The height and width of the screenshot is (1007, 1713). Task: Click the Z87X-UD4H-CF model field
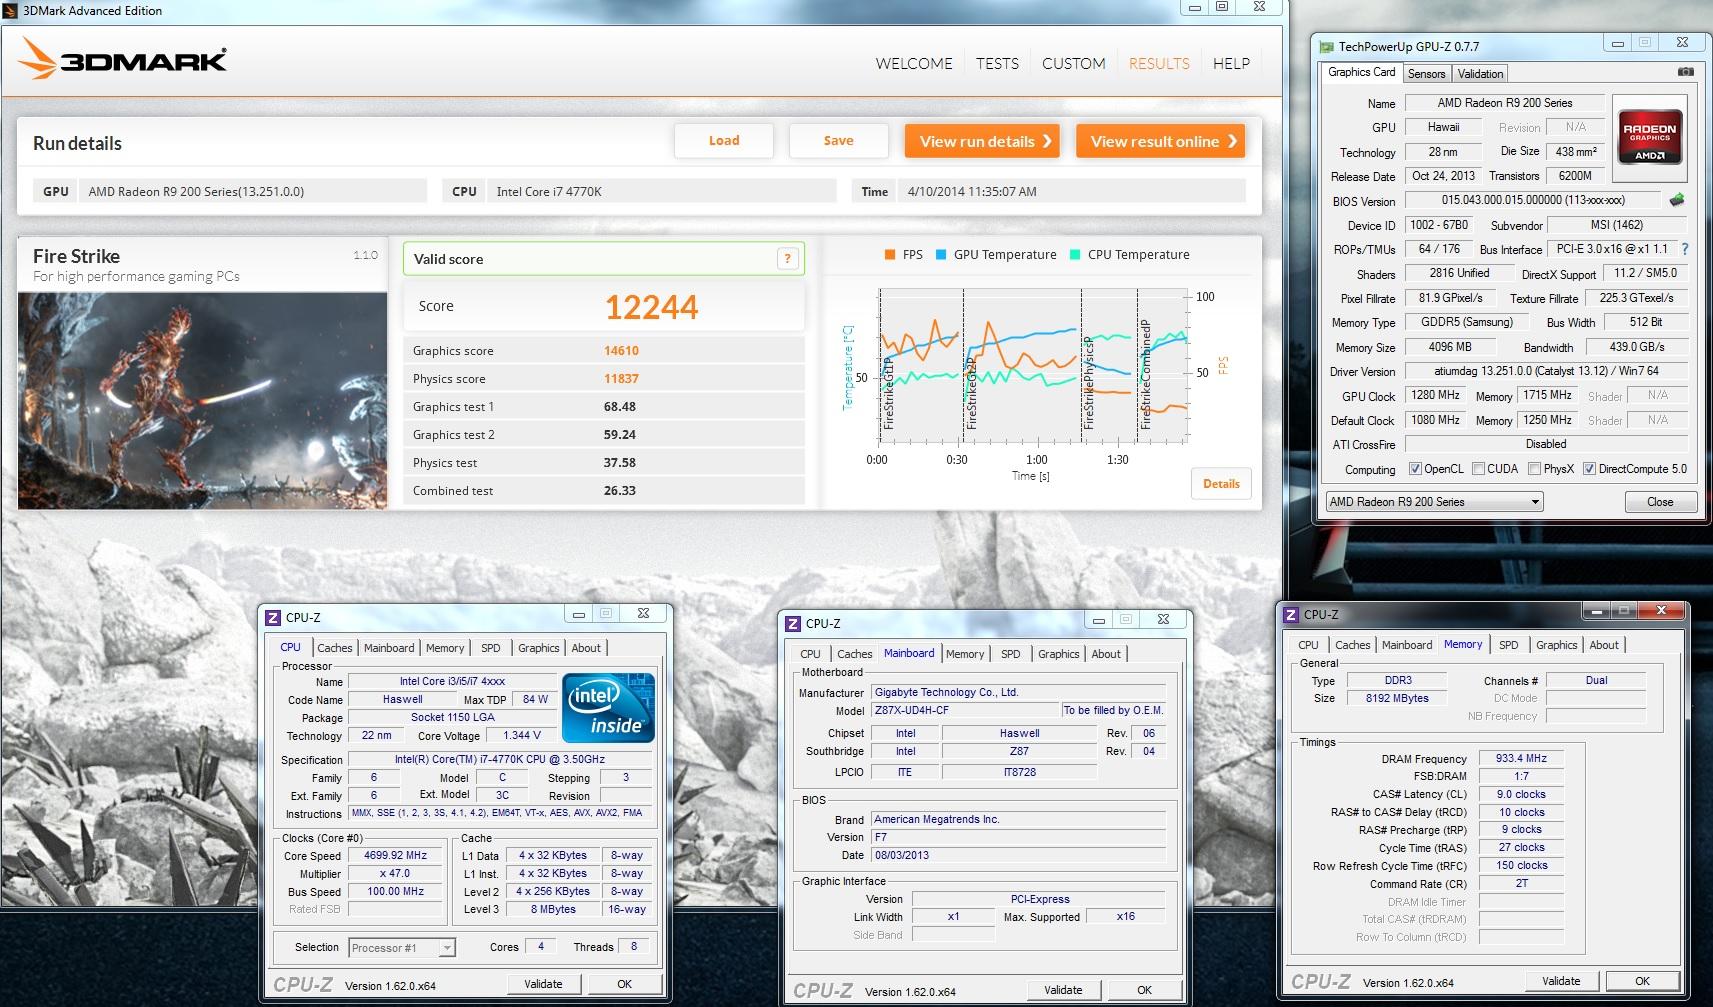click(966, 710)
